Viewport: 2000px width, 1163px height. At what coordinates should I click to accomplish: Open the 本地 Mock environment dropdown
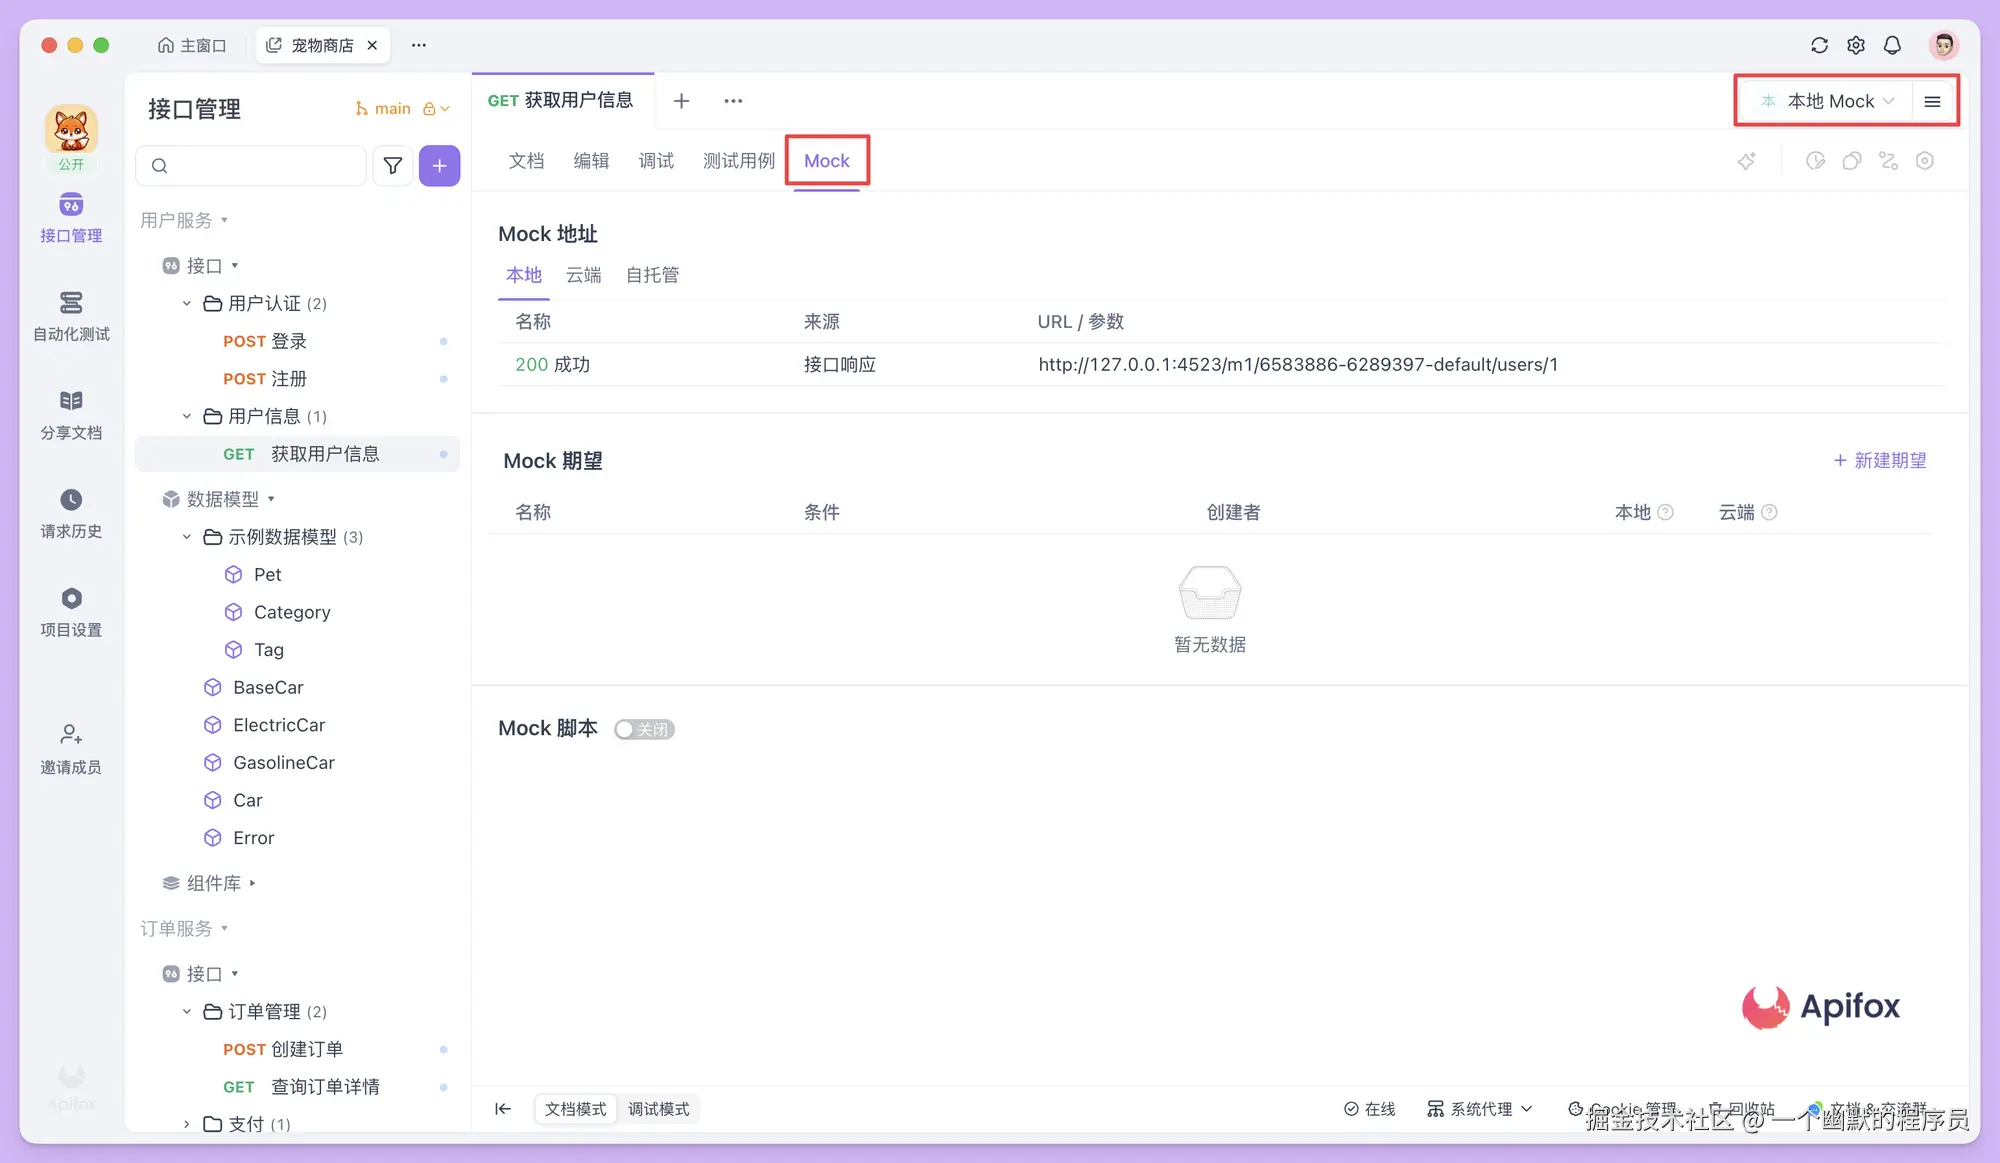pyautogui.click(x=1830, y=101)
